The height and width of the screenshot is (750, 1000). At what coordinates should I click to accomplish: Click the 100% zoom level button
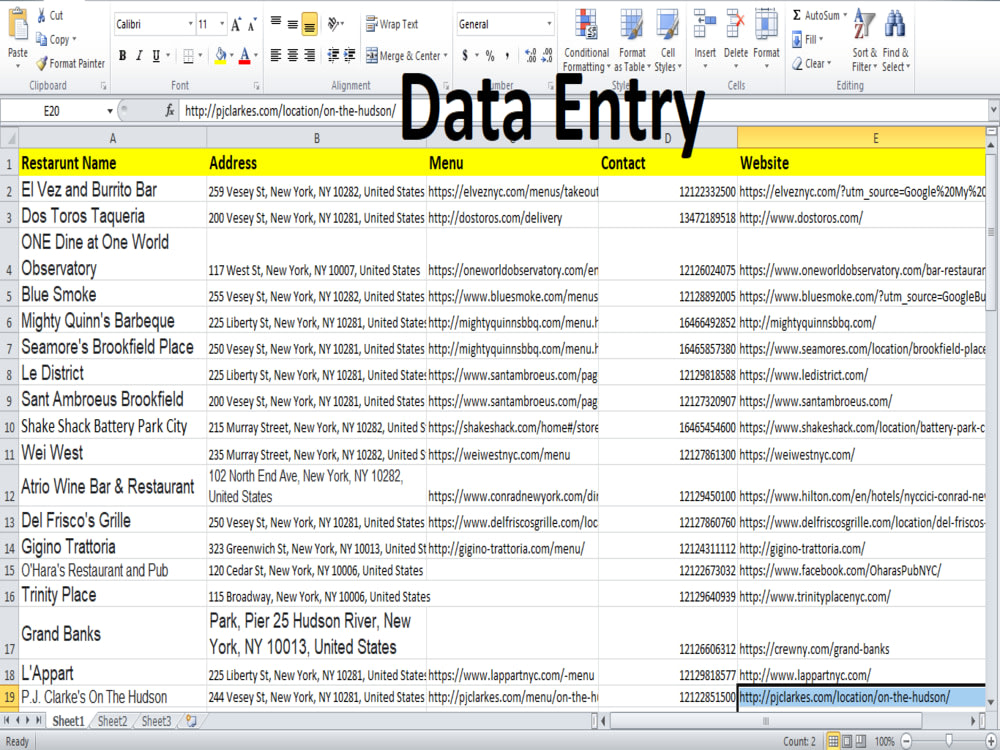coord(884,741)
